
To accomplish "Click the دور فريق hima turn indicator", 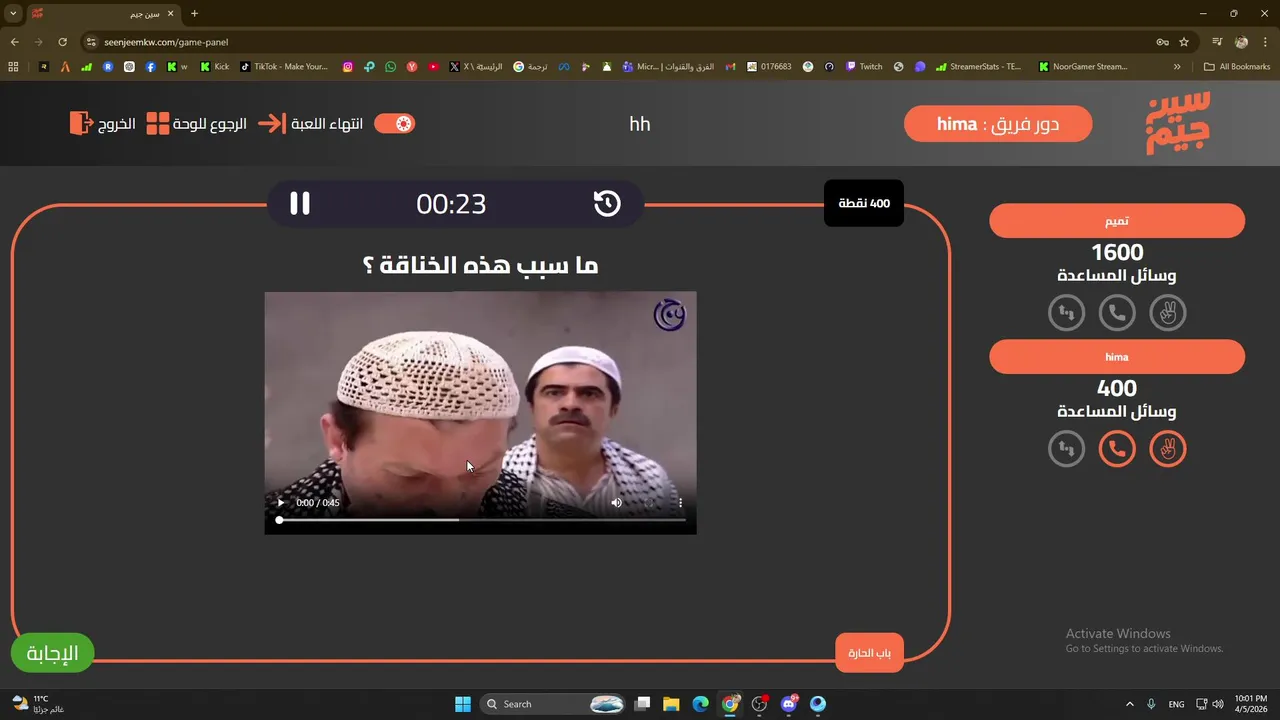I will pyautogui.click(x=998, y=124).
